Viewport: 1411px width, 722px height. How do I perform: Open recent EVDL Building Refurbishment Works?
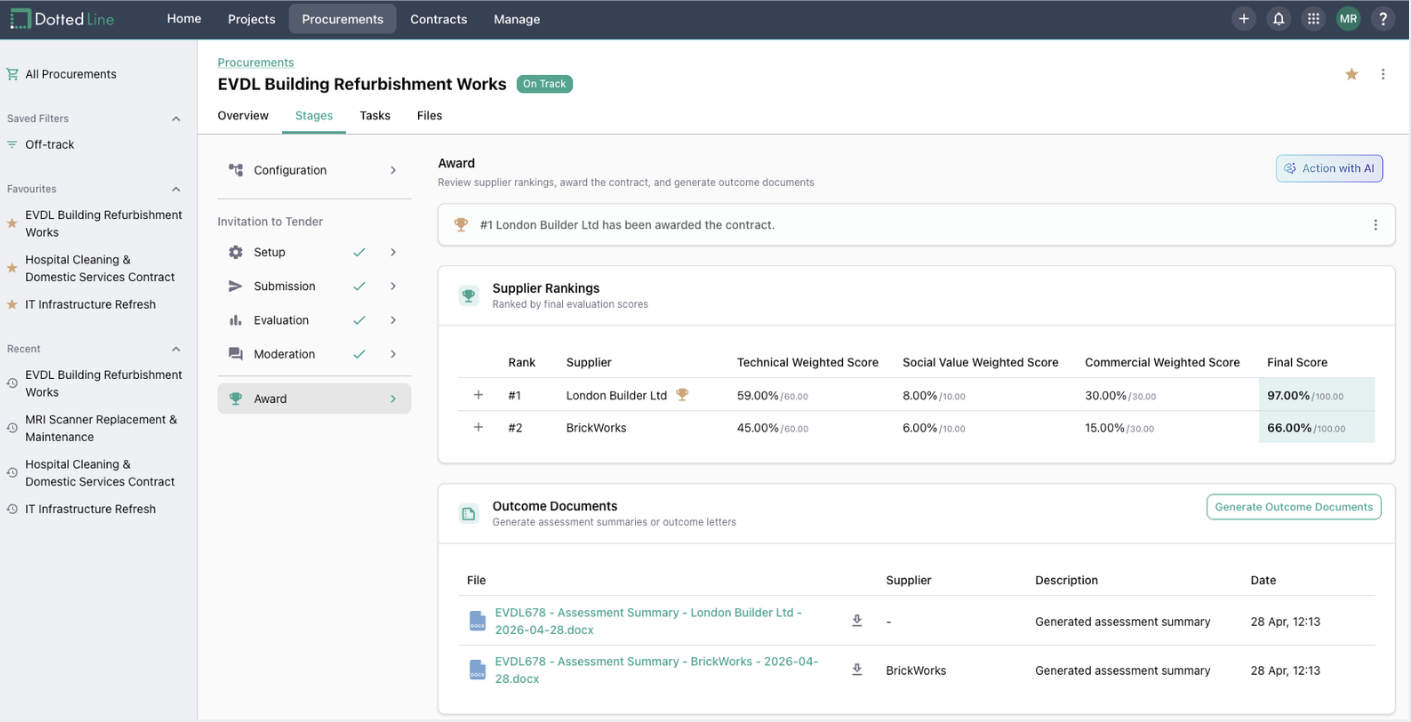click(x=104, y=383)
